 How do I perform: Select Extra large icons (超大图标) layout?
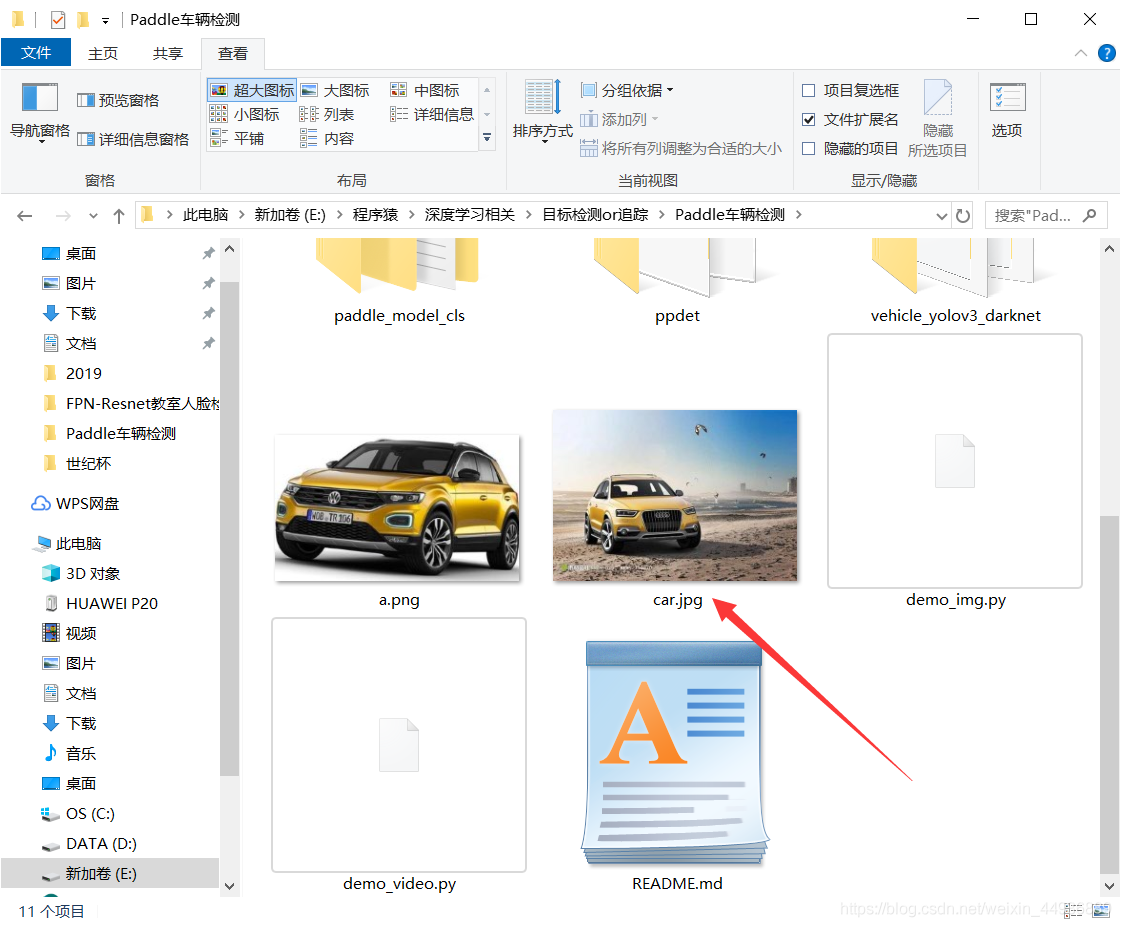click(252, 90)
